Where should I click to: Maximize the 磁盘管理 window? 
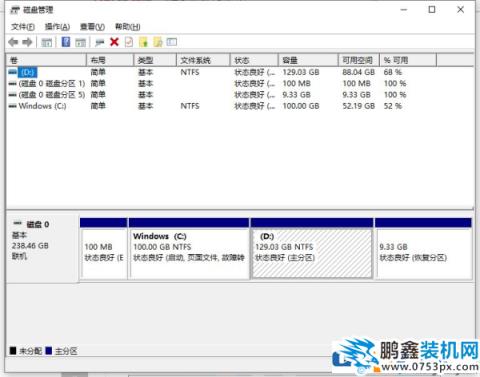point(432,10)
